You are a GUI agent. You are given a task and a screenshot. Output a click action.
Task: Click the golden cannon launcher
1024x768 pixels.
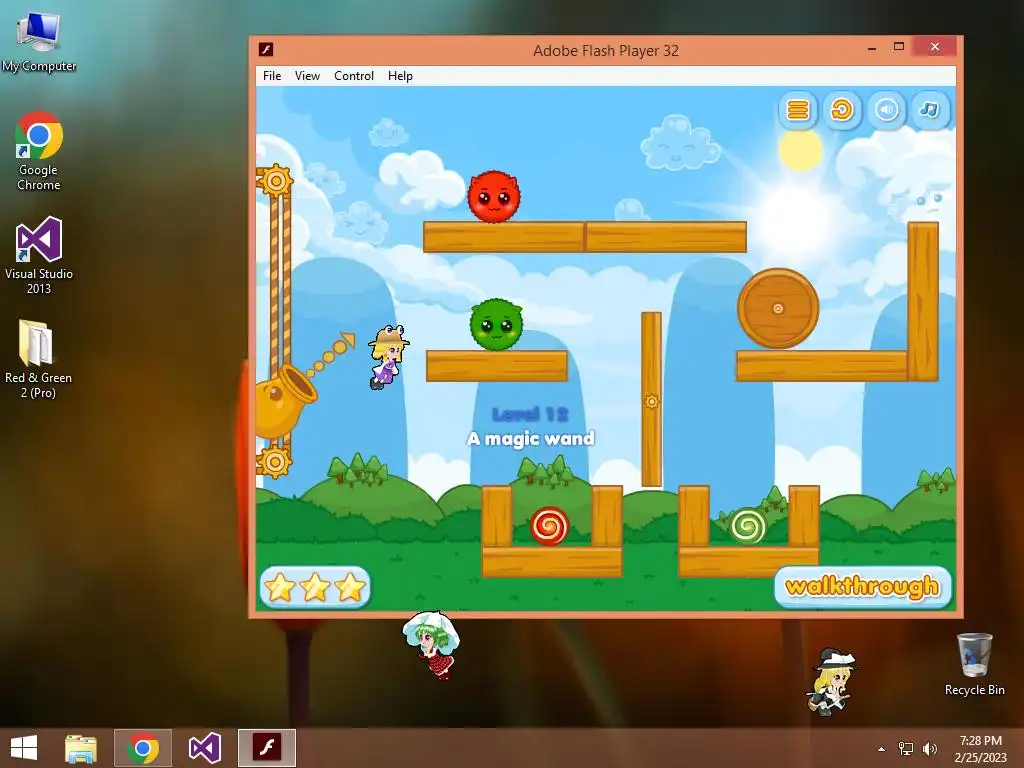283,400
